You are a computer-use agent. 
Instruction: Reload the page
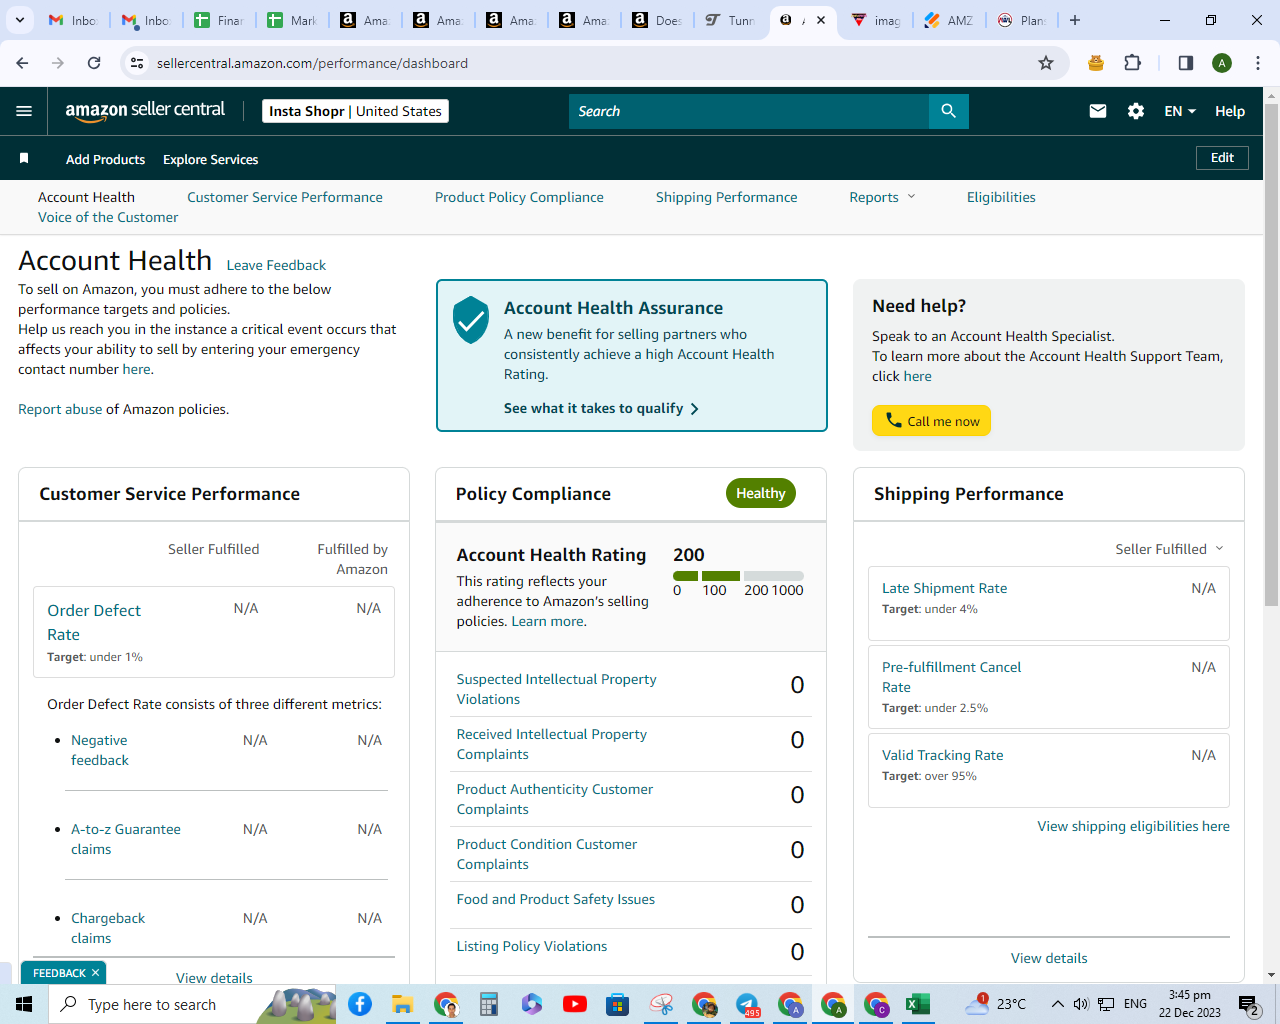pyautogui.click(x=94, y=63)
